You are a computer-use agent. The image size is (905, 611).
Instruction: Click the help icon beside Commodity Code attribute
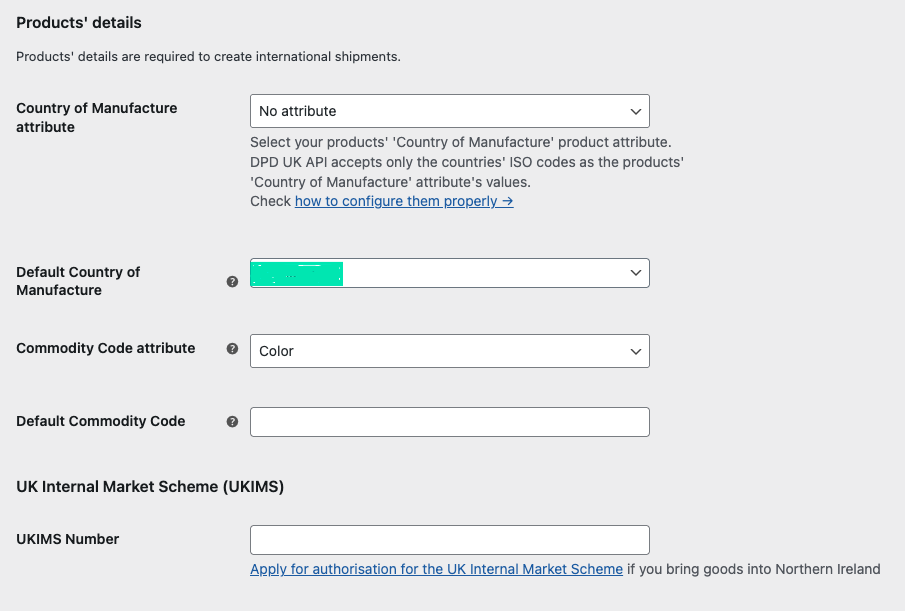[x=232, y=350]
